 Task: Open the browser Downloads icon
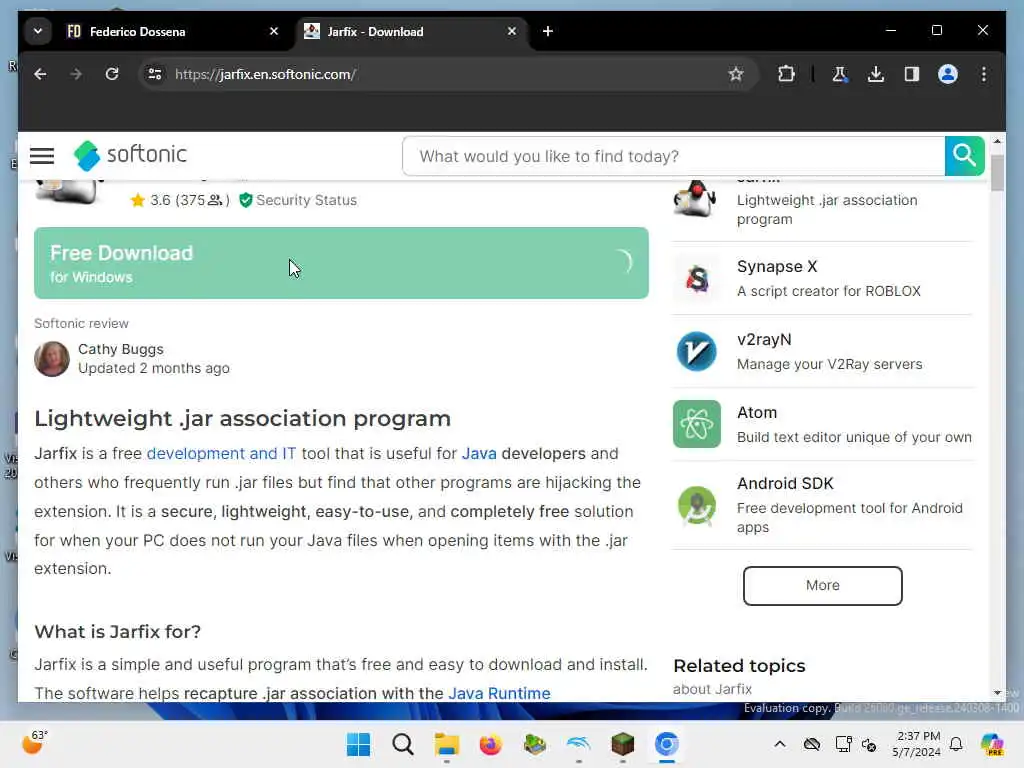pos(876,74)
